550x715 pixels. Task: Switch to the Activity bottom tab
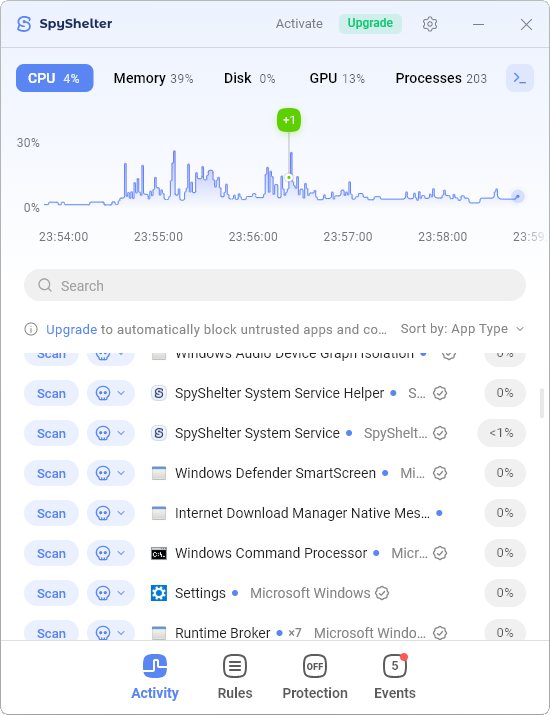click(155, 677)
